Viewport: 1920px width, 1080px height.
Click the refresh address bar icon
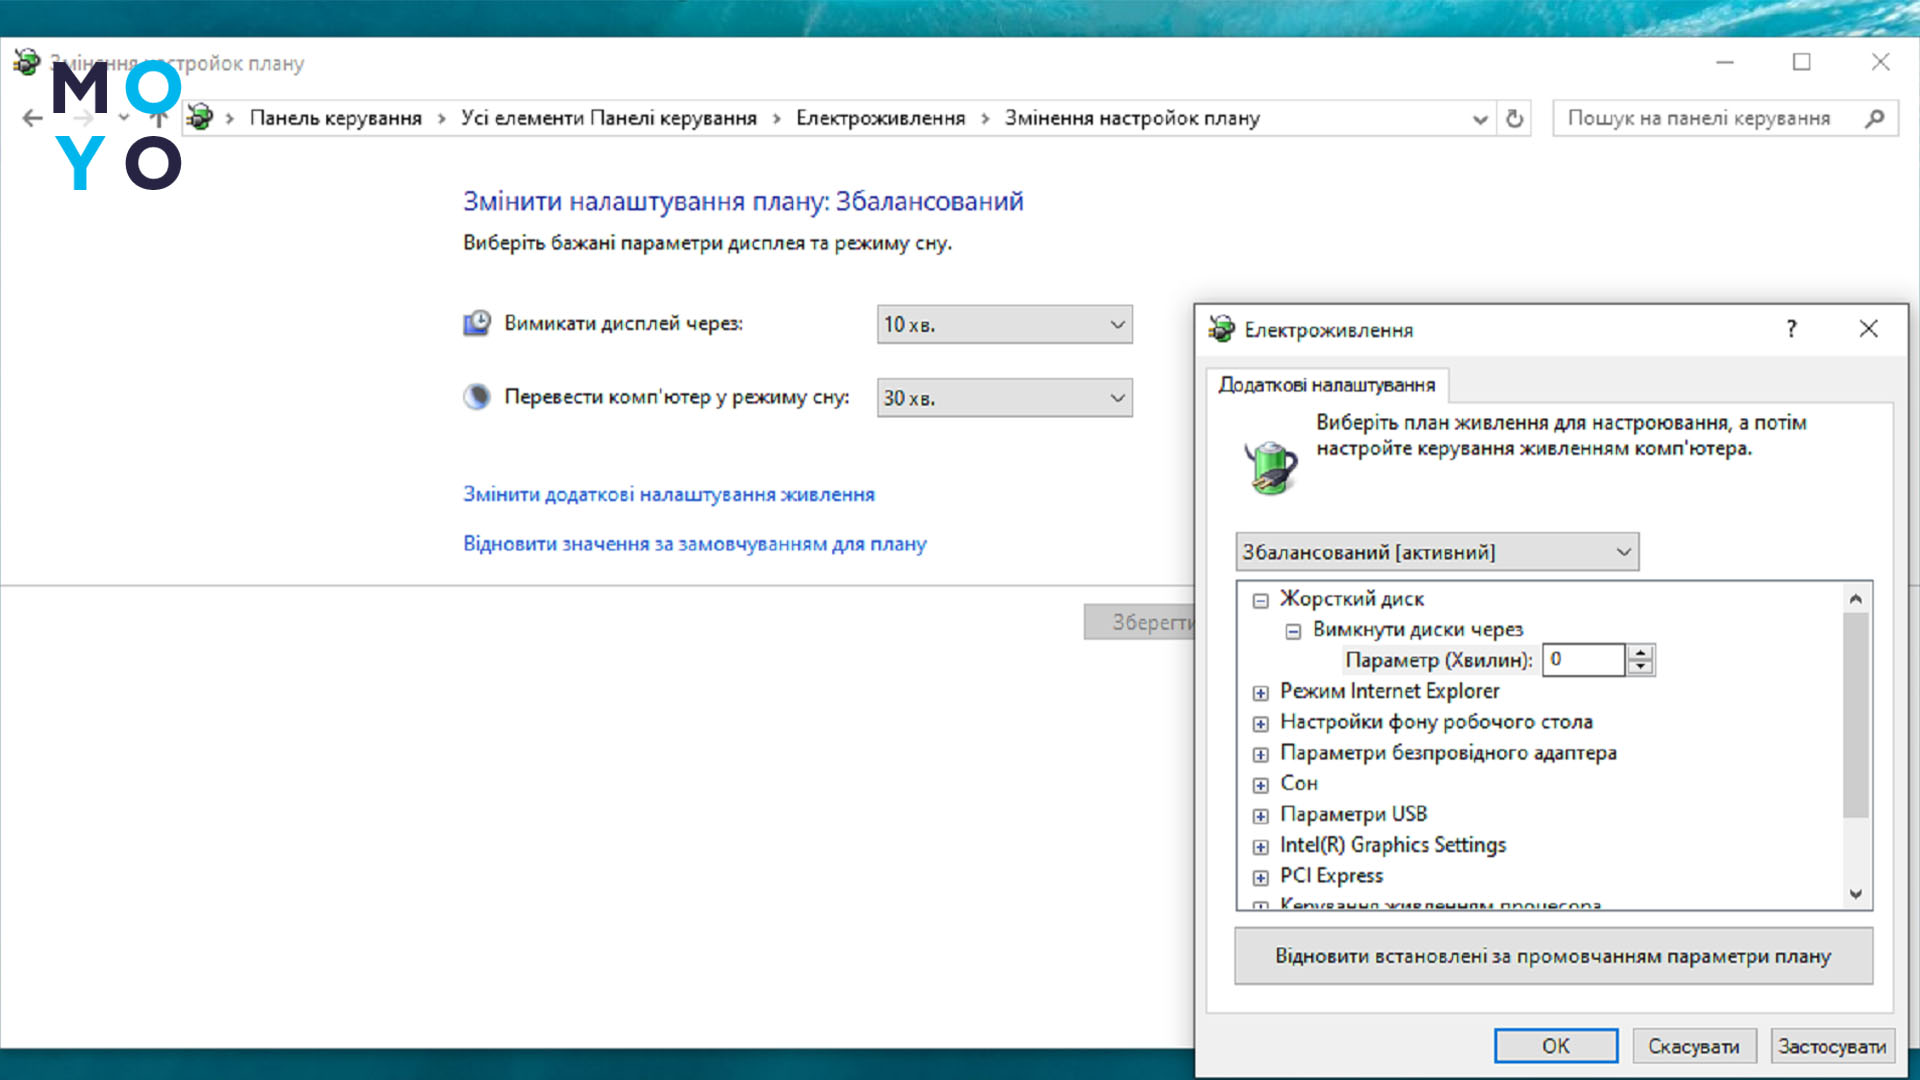click(x=1515, y=118)
